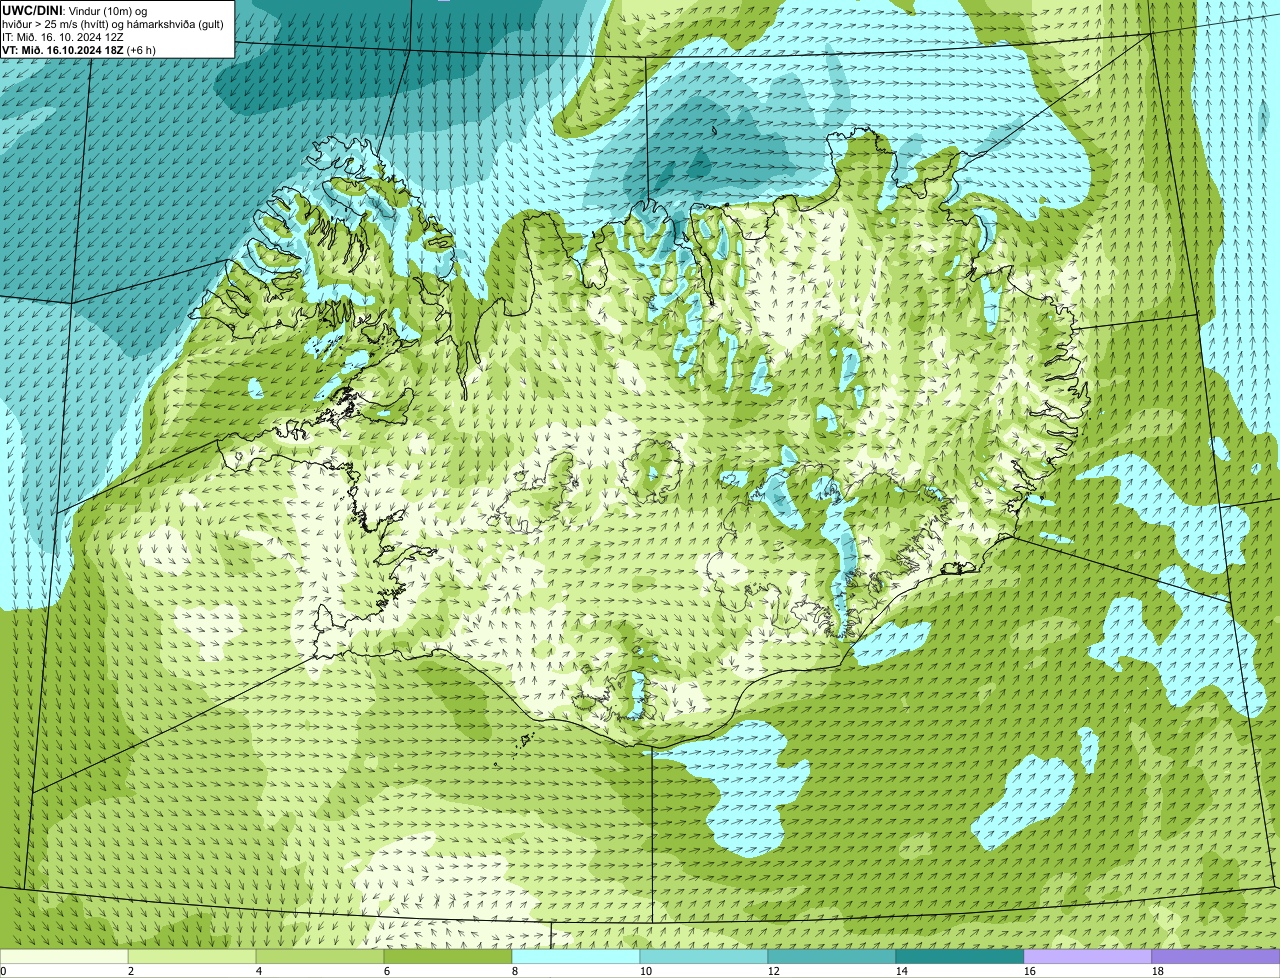The width and height of the screenshot is (1280, 978).
Task: Click the legend scale label "4"
Action: pyautogui.click(x=259, y=971)
